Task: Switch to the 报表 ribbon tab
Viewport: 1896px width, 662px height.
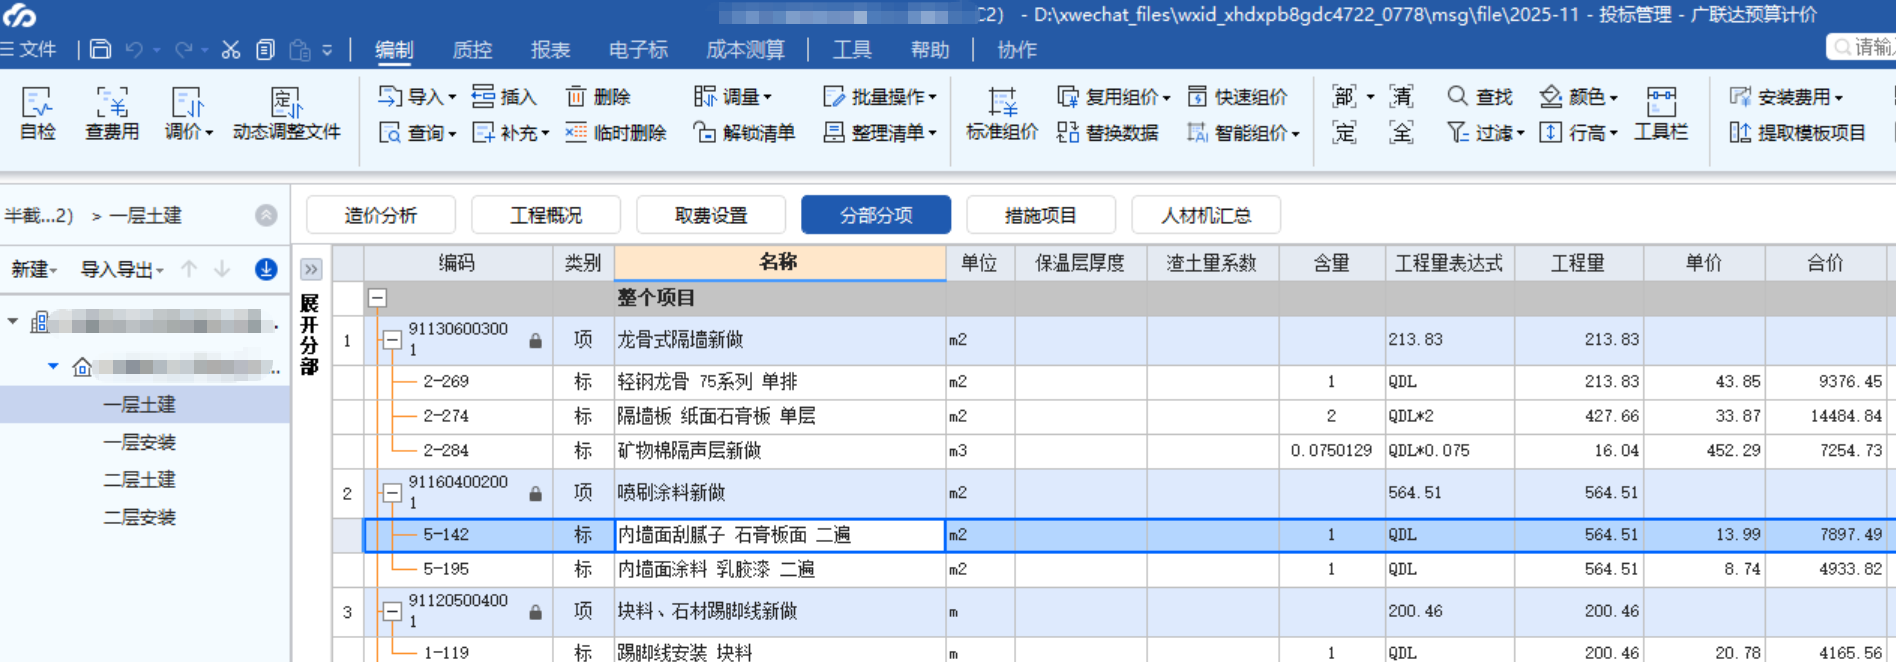Action: [x=550, y=49]
